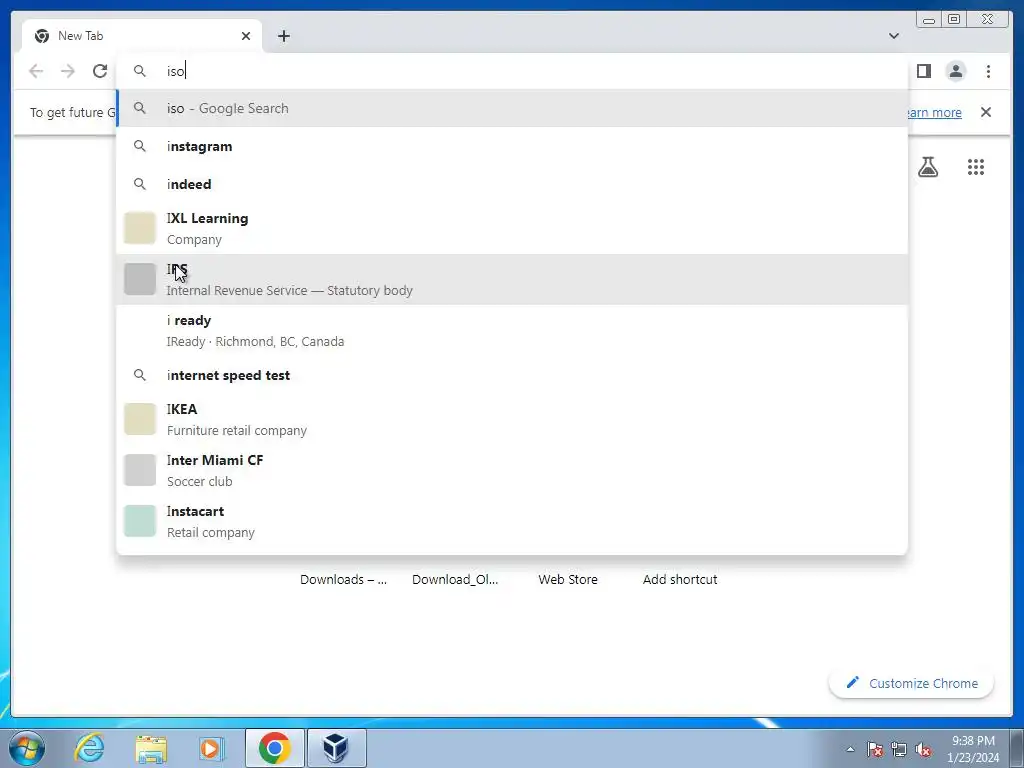Open the Chrome side panel icon
This screenshot has height=768, width=1024.
923,71
